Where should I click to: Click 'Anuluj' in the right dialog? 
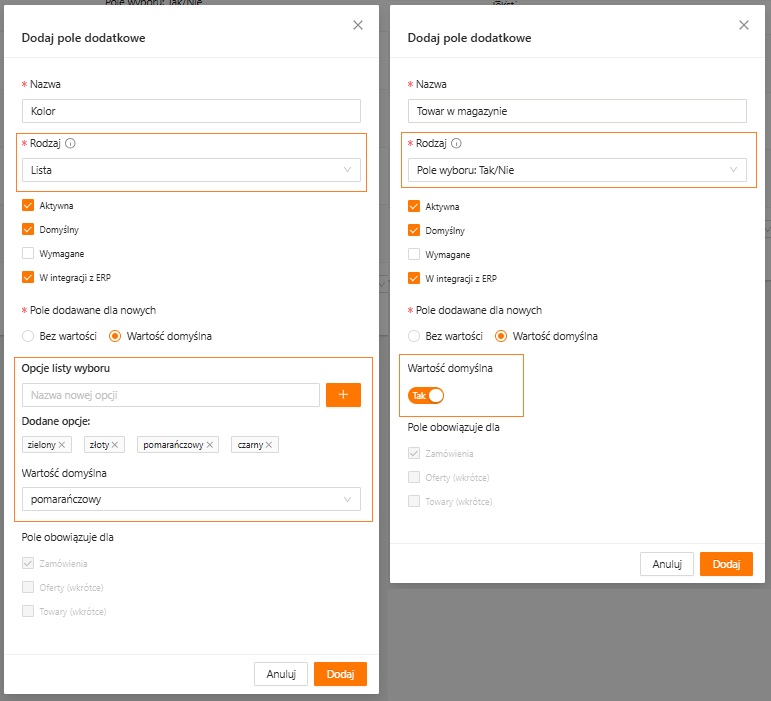point(666,564)
